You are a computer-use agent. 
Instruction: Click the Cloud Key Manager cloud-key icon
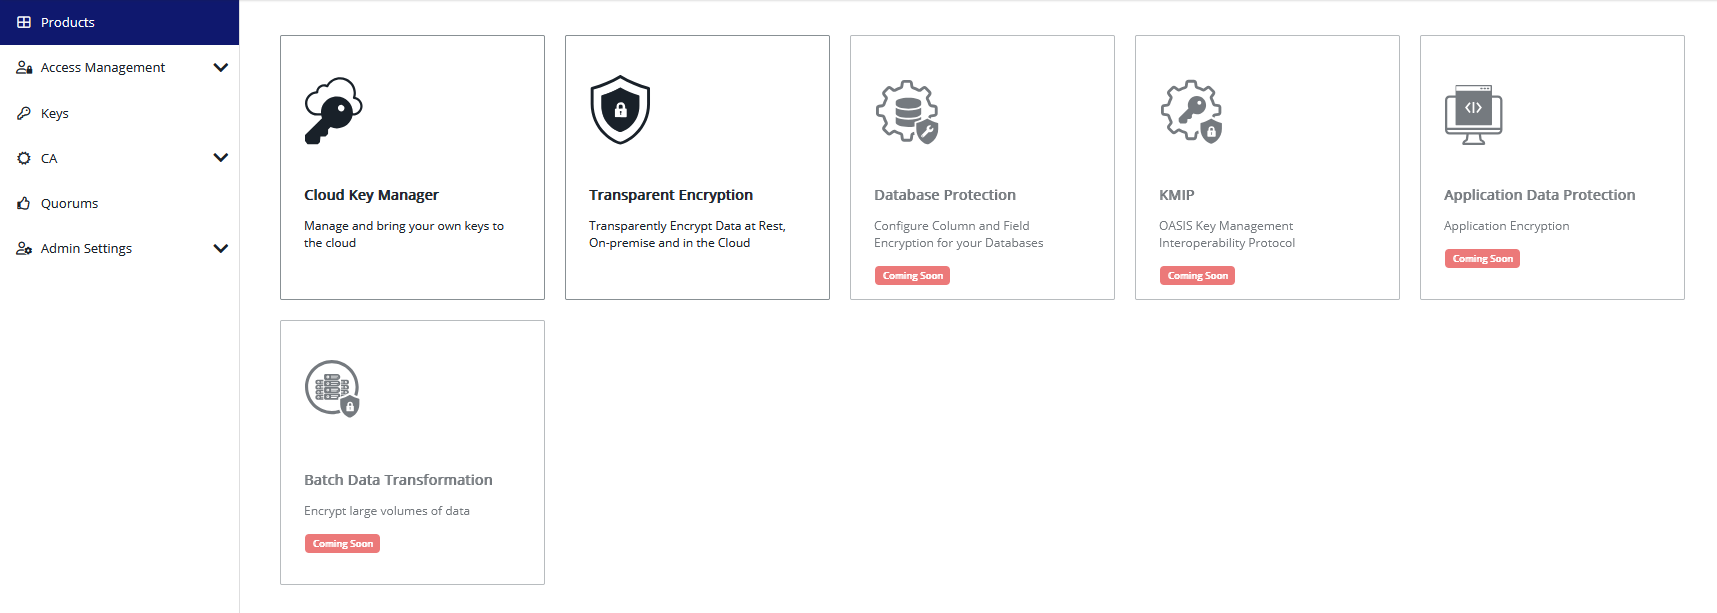(x=333, y=110)
